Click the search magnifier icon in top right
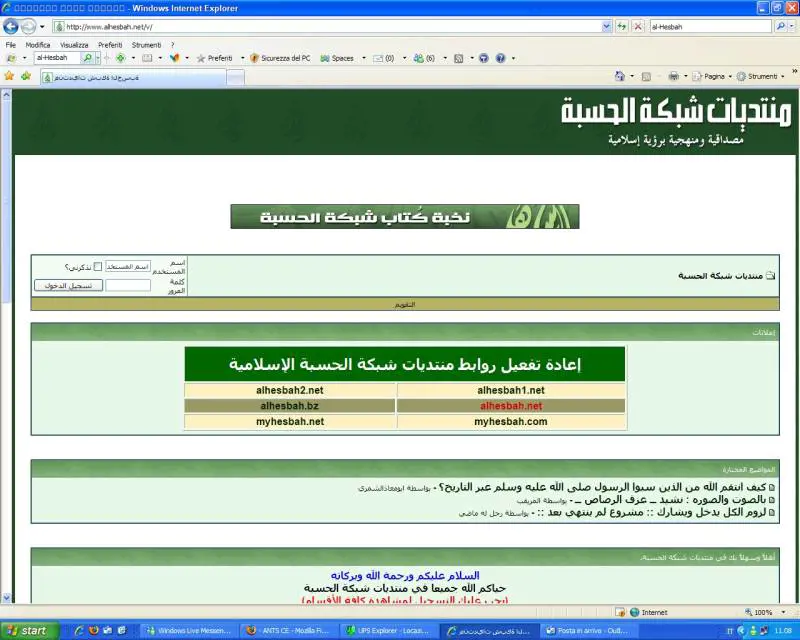Image resolution: width=800 pixels, height=640 pixels. click(x=780, y=26)
